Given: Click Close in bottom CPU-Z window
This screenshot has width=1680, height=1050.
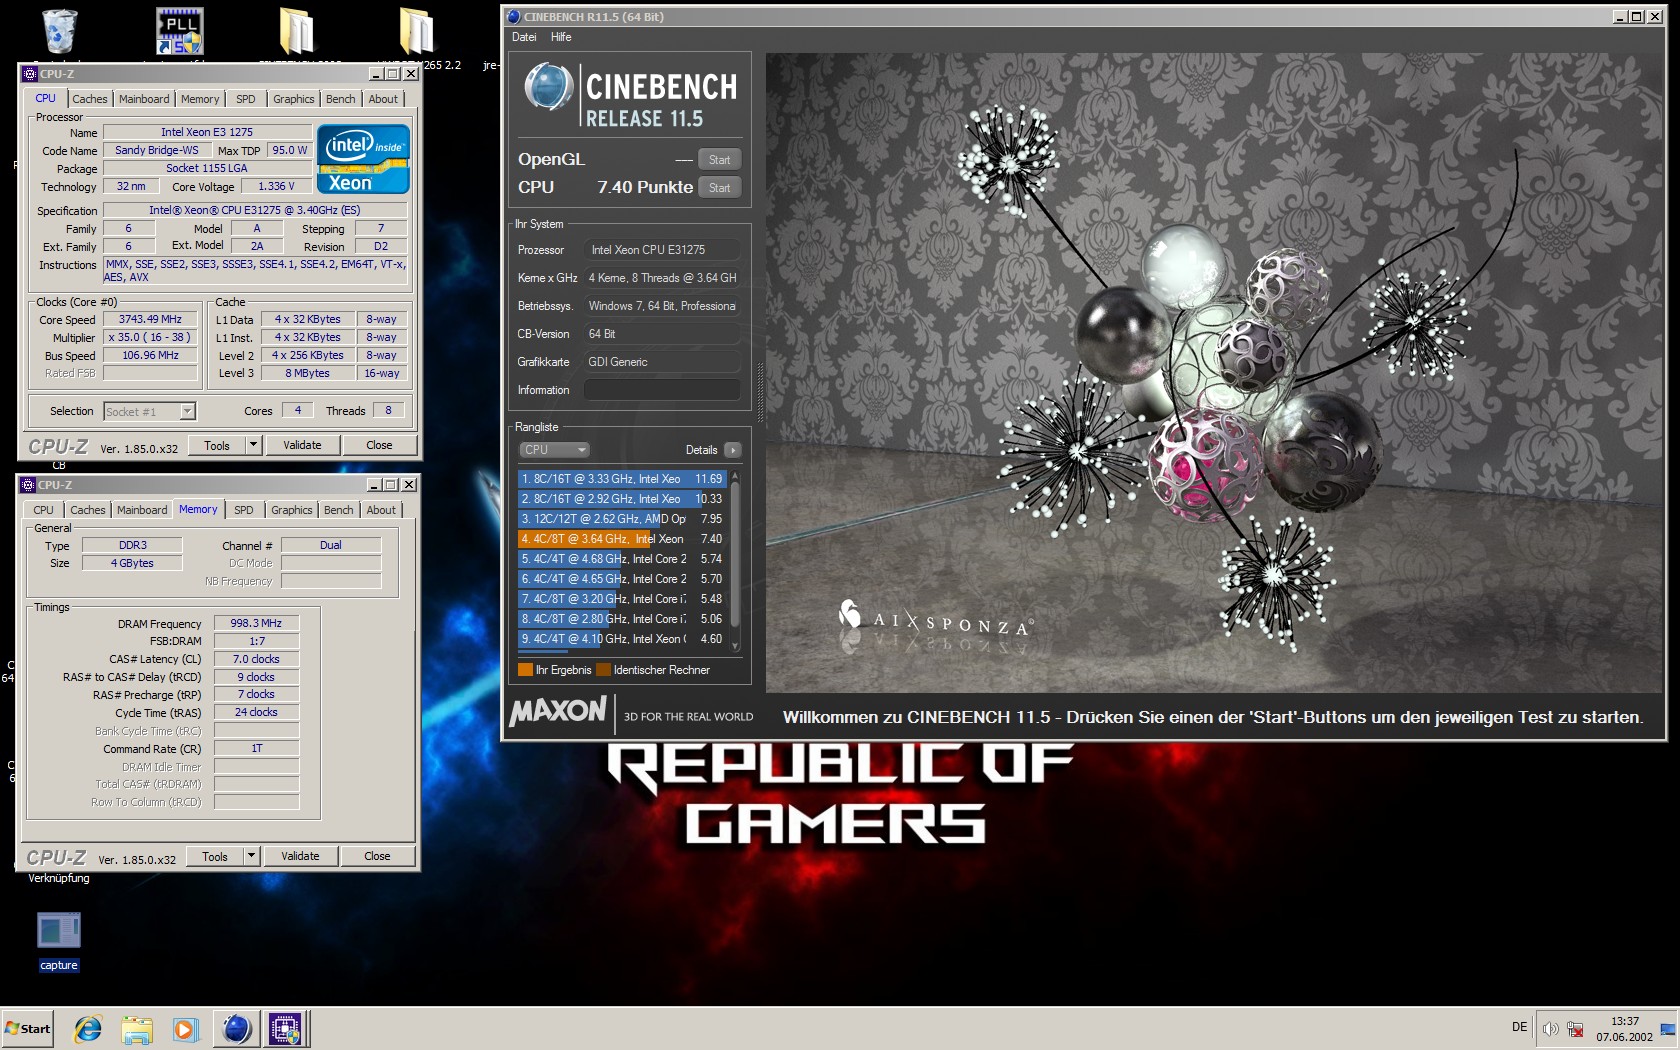Looking at the screenshot, I should (x=377, y=856).
